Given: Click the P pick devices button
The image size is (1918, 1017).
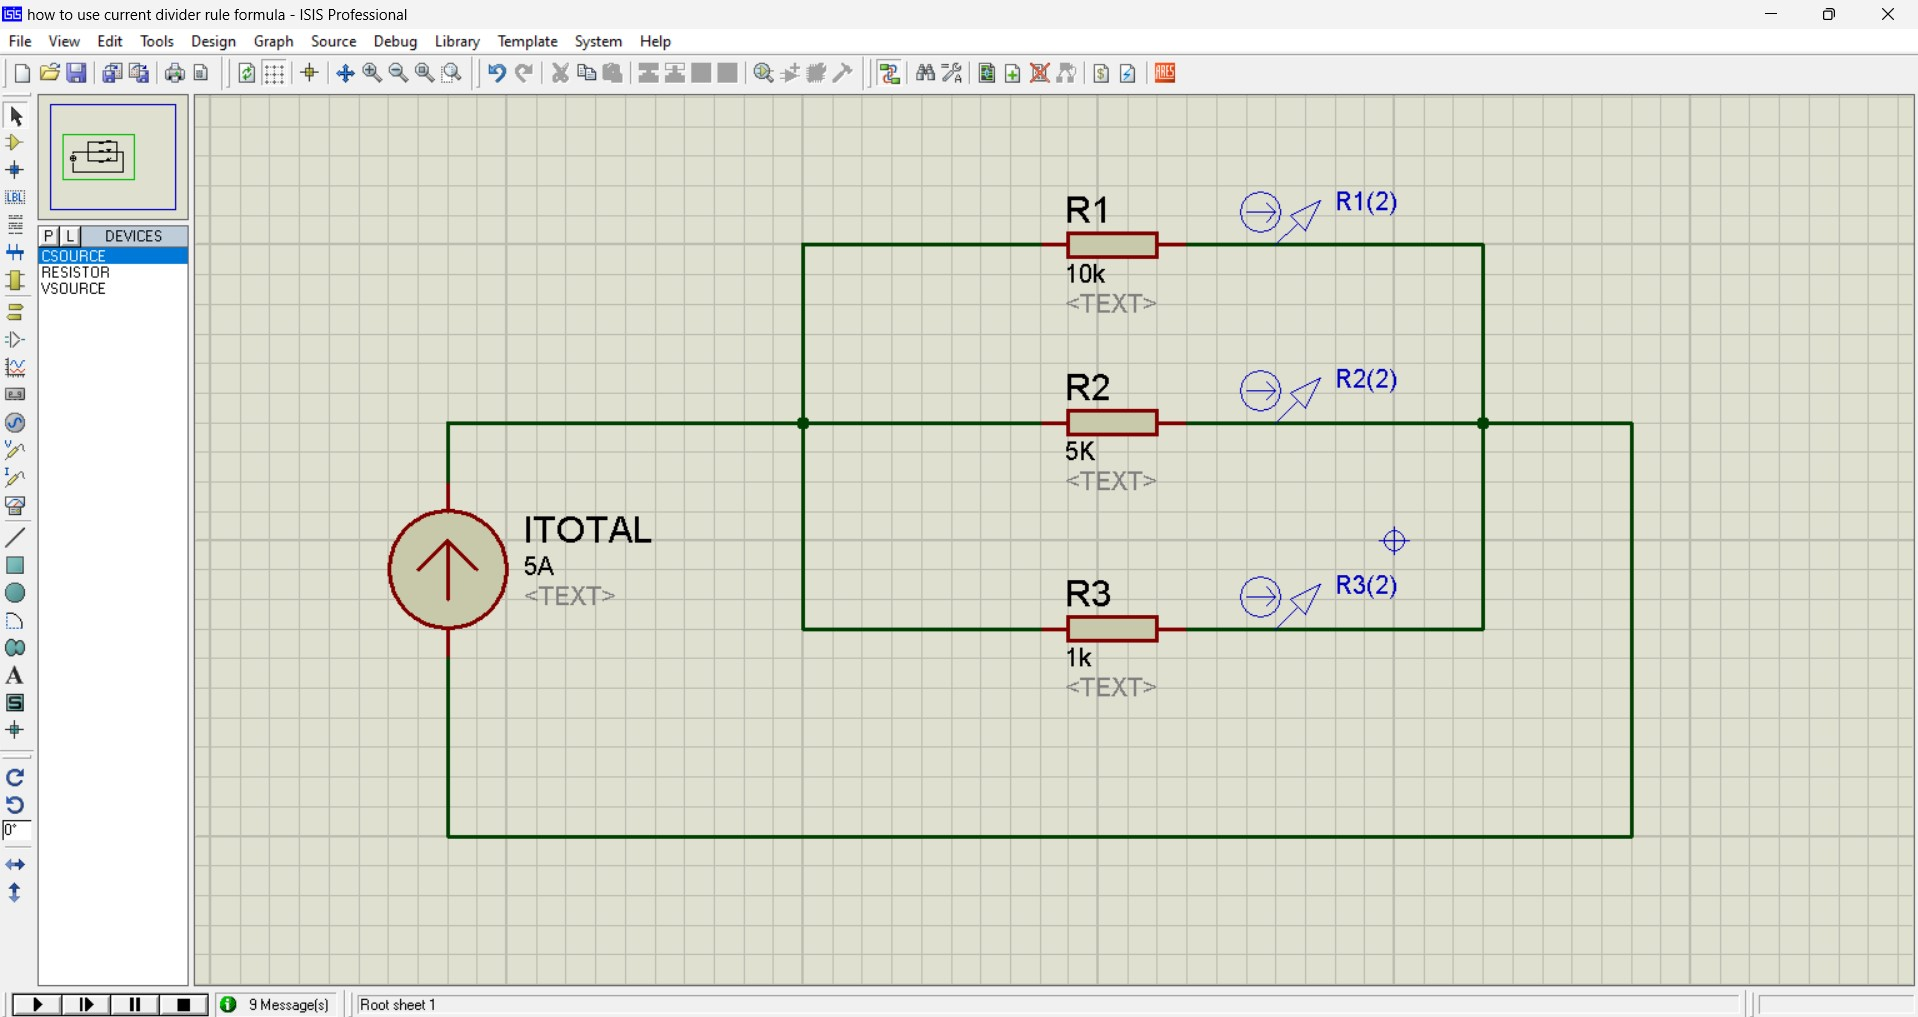Looking at the screenshot, I should [x=49, y=236].
